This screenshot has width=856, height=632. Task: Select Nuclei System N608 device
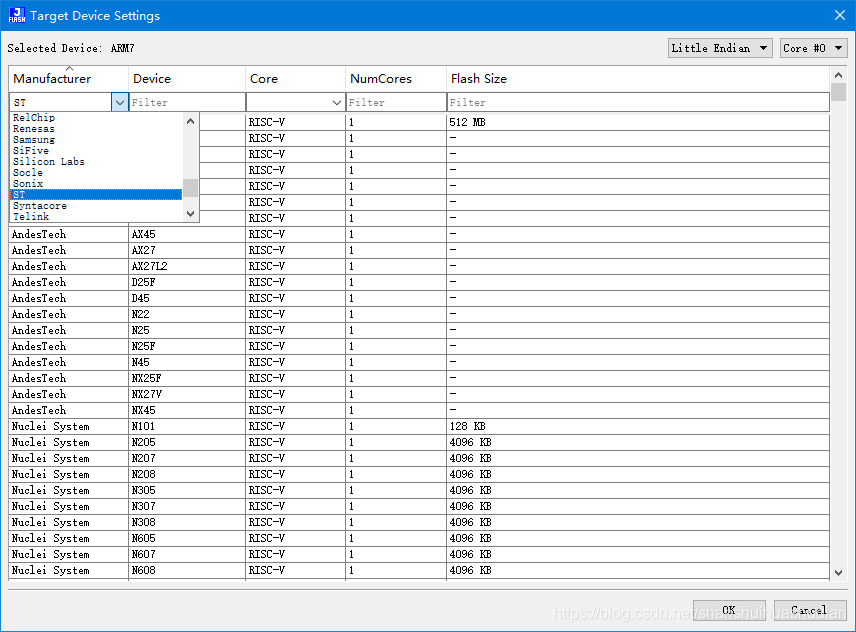419,570
